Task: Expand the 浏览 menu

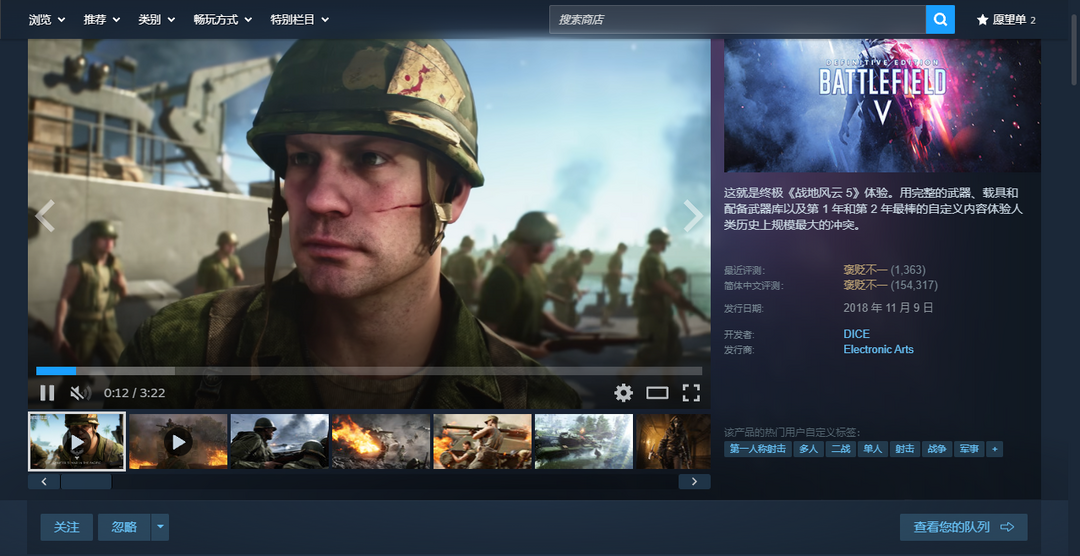Action: [x=47, y=20]
